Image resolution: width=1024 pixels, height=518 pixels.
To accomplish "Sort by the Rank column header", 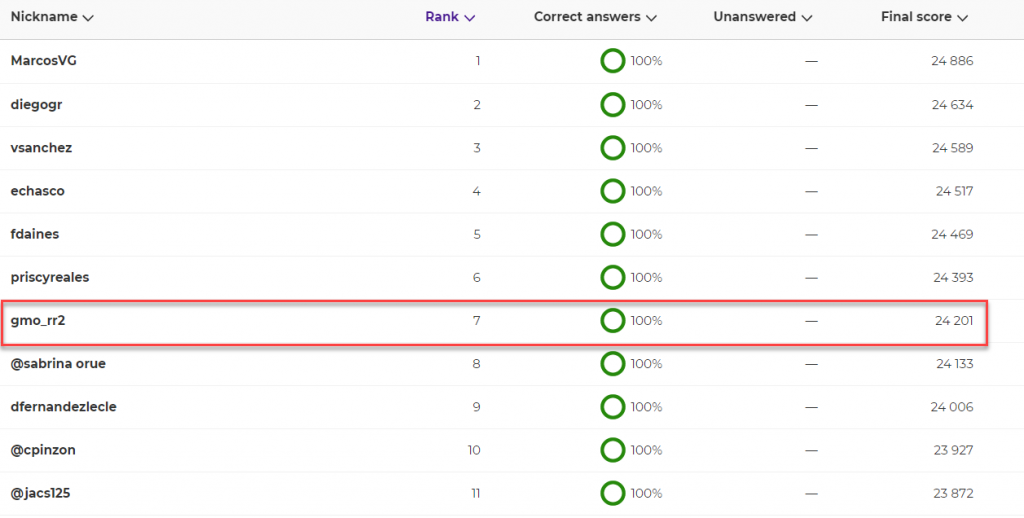I will pyautogui.click(x=450, y=18).
